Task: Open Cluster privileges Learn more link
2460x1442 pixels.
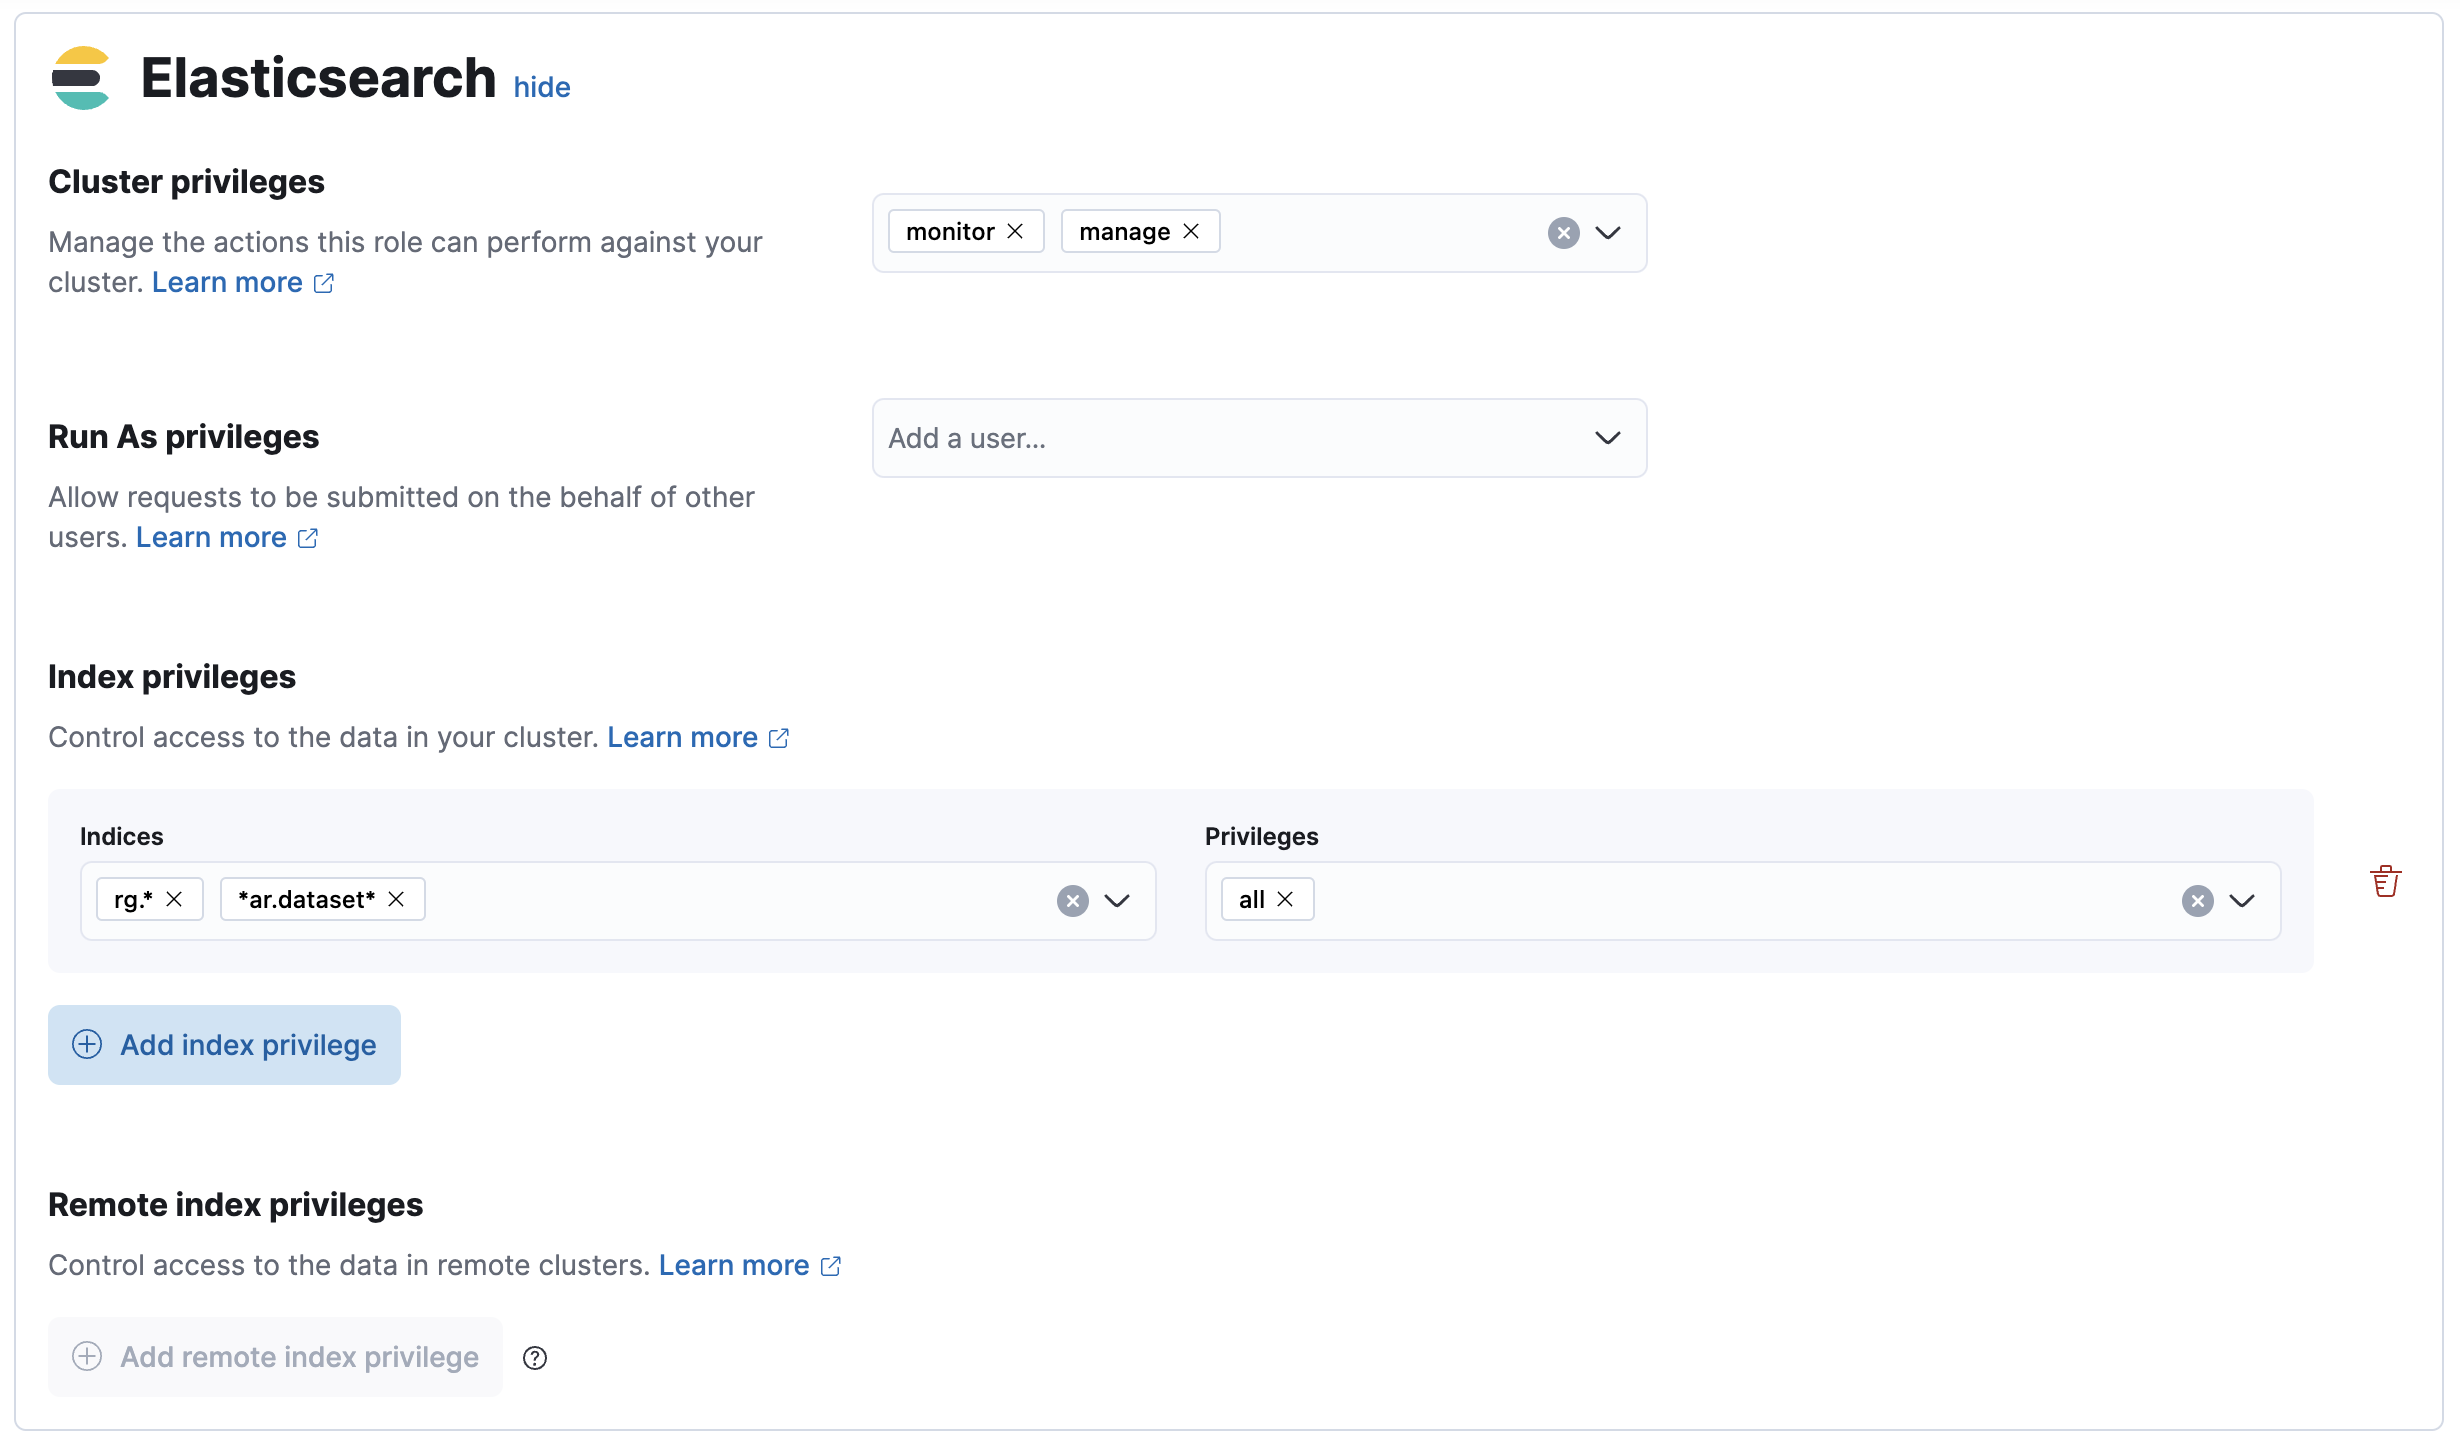Action: [x=243, y=282]
